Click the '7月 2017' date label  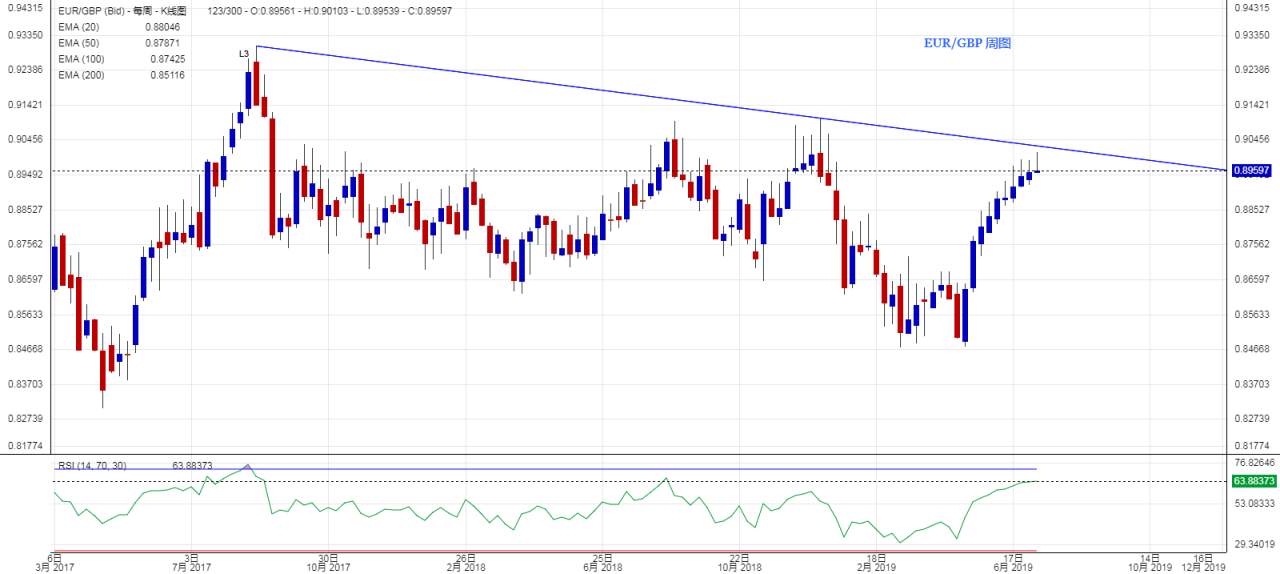point(191,566)
